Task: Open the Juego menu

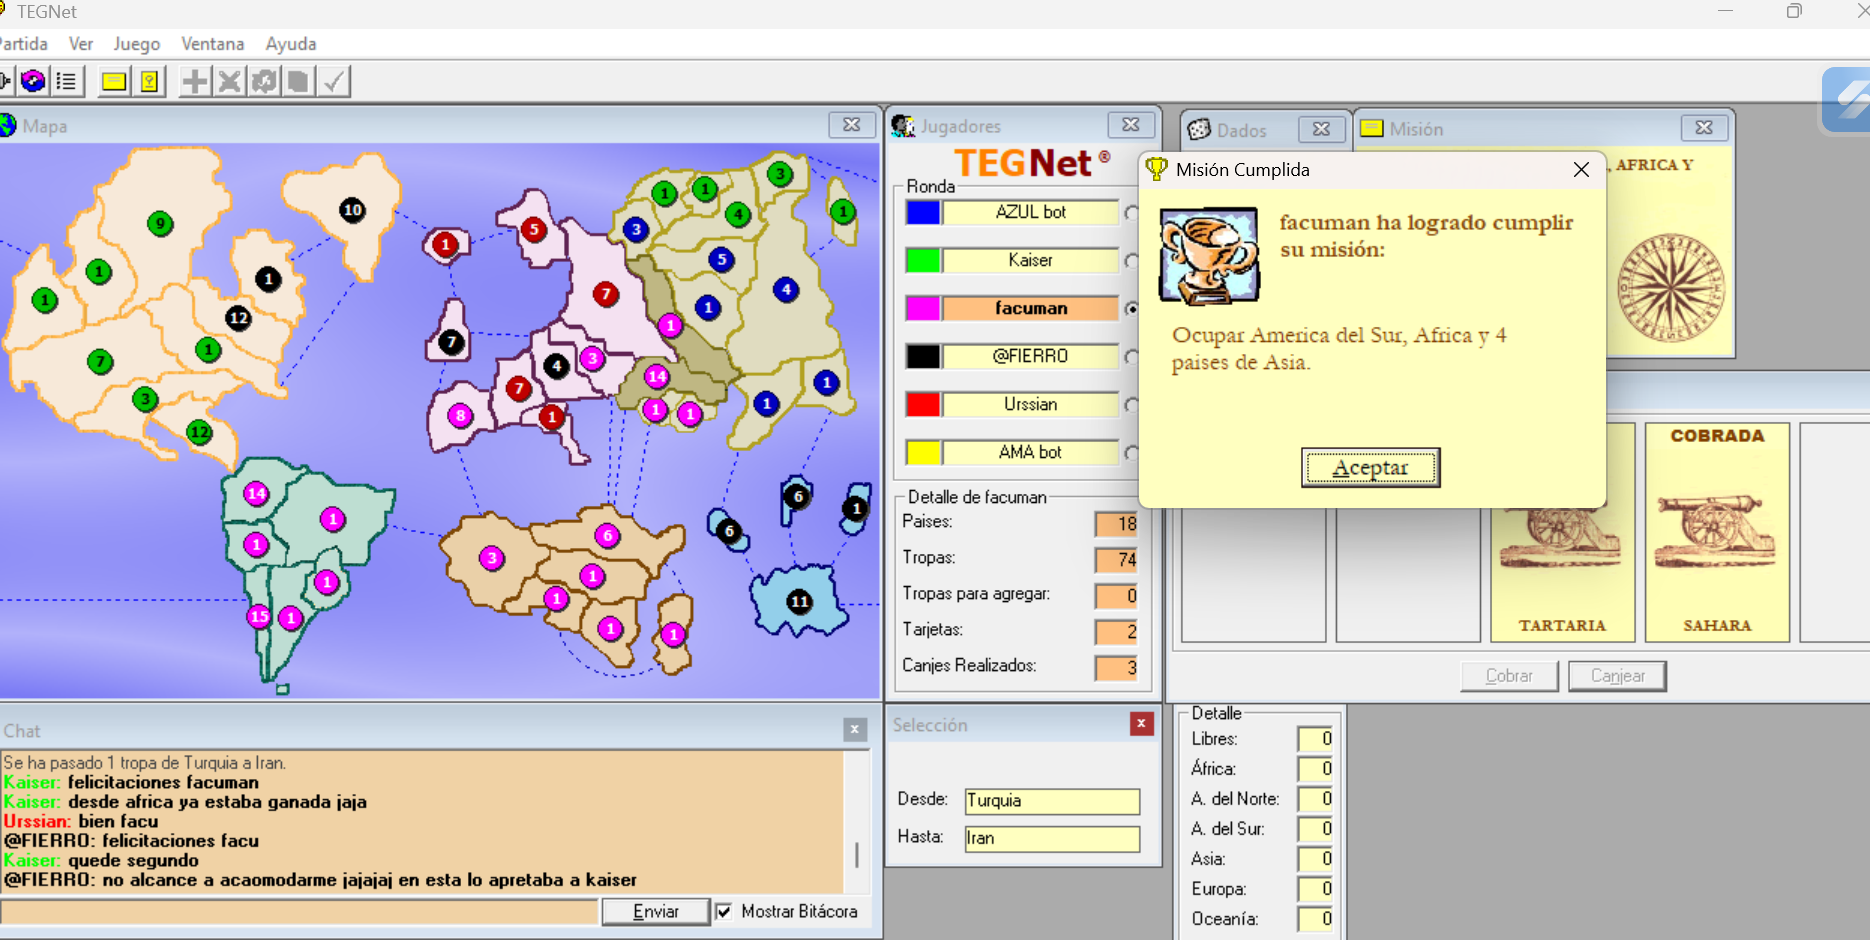Action: pyautogui.click(x=136, y=44)
